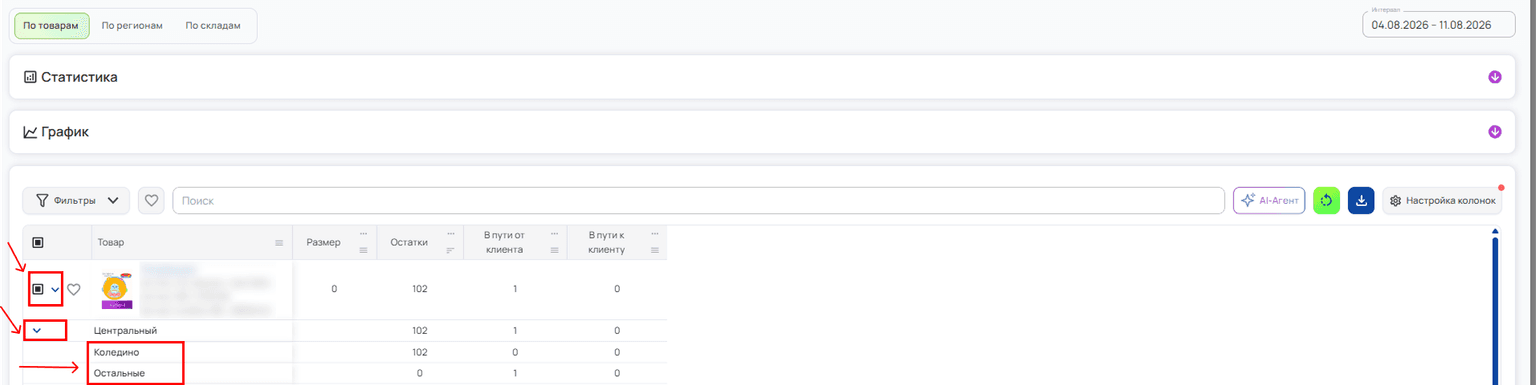Focus the Поиск search field

coord(699,200)
